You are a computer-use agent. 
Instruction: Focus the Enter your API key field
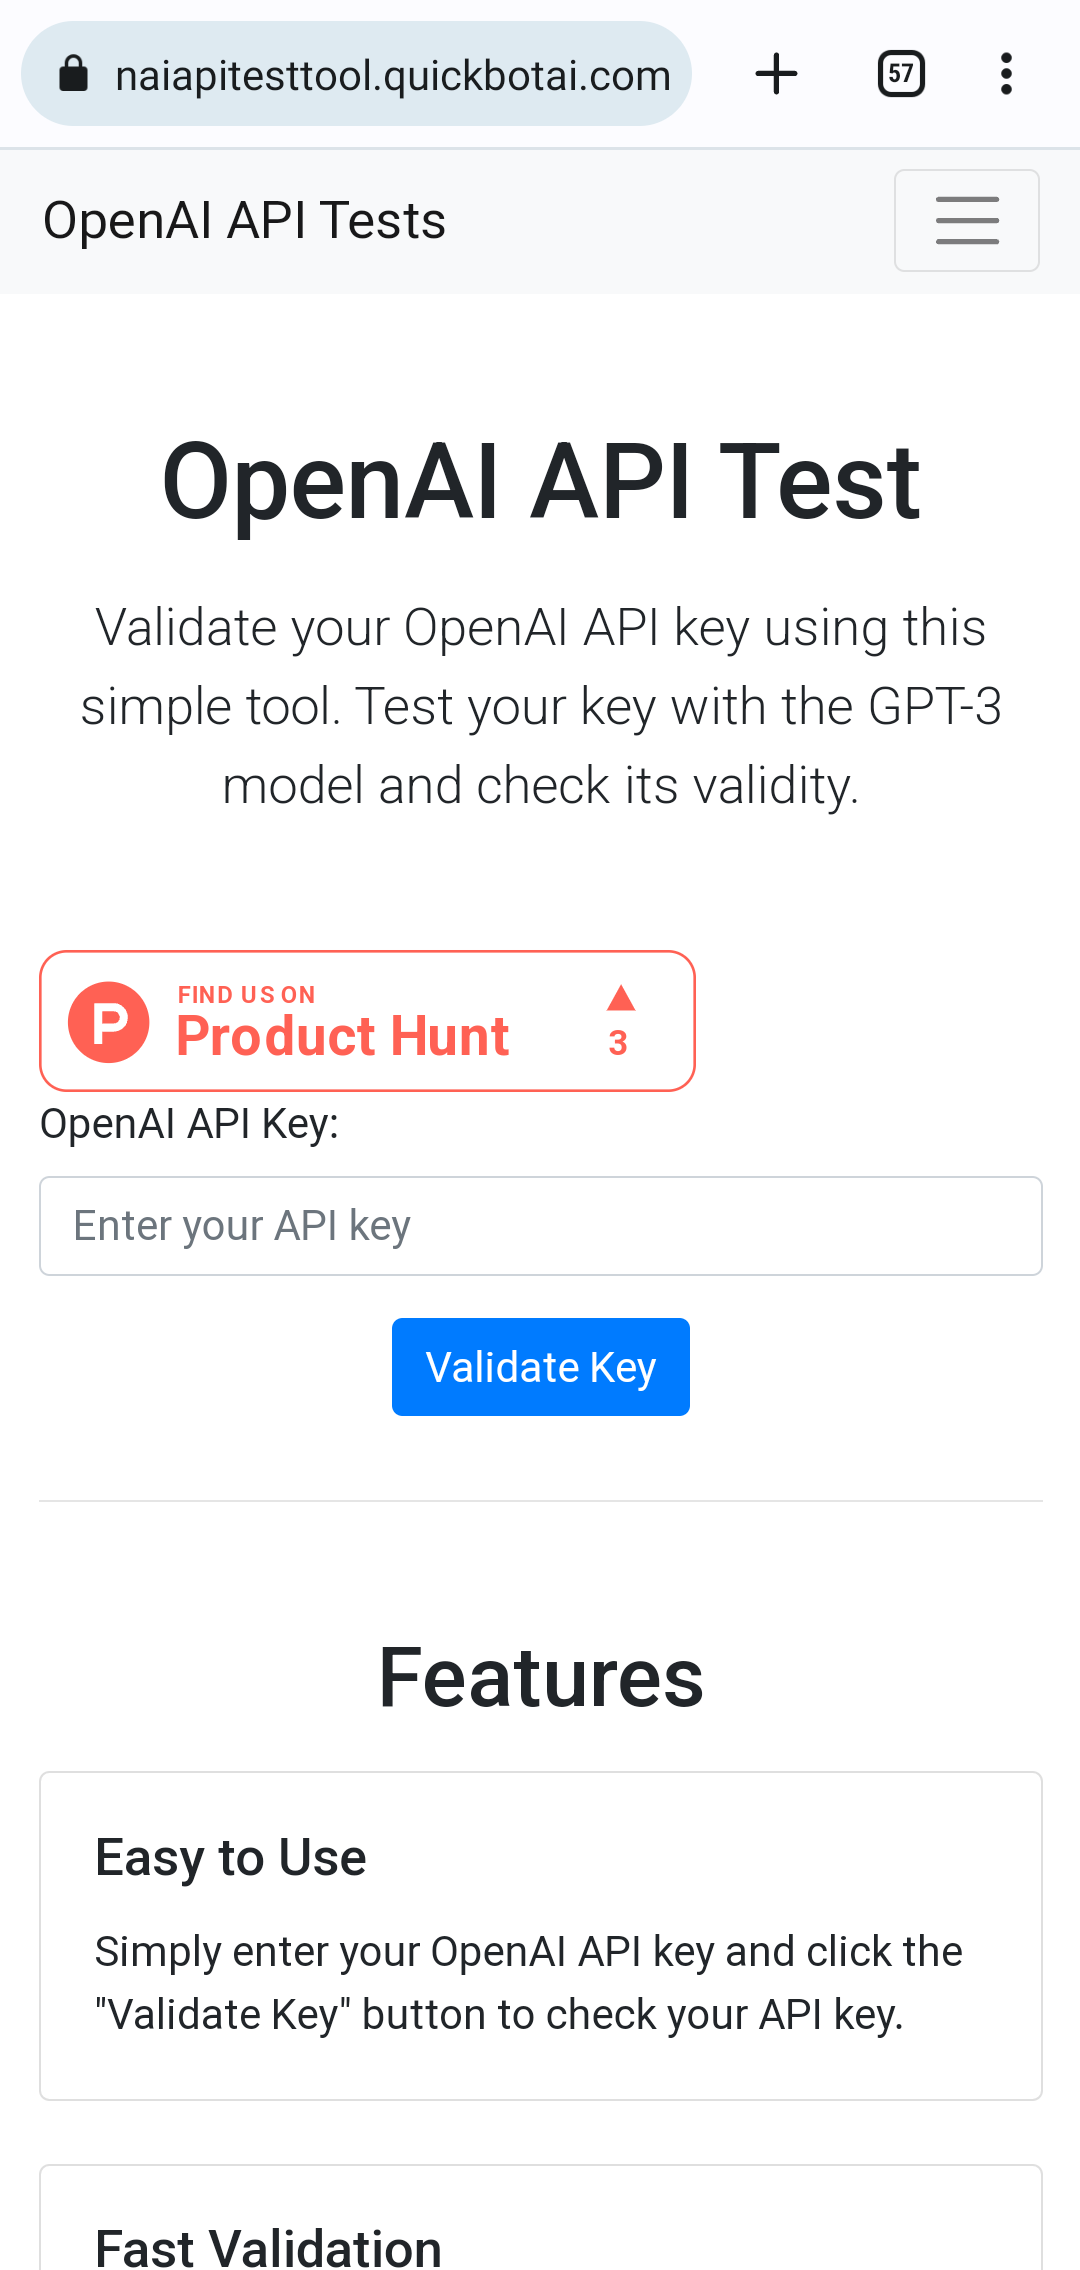541,1226
